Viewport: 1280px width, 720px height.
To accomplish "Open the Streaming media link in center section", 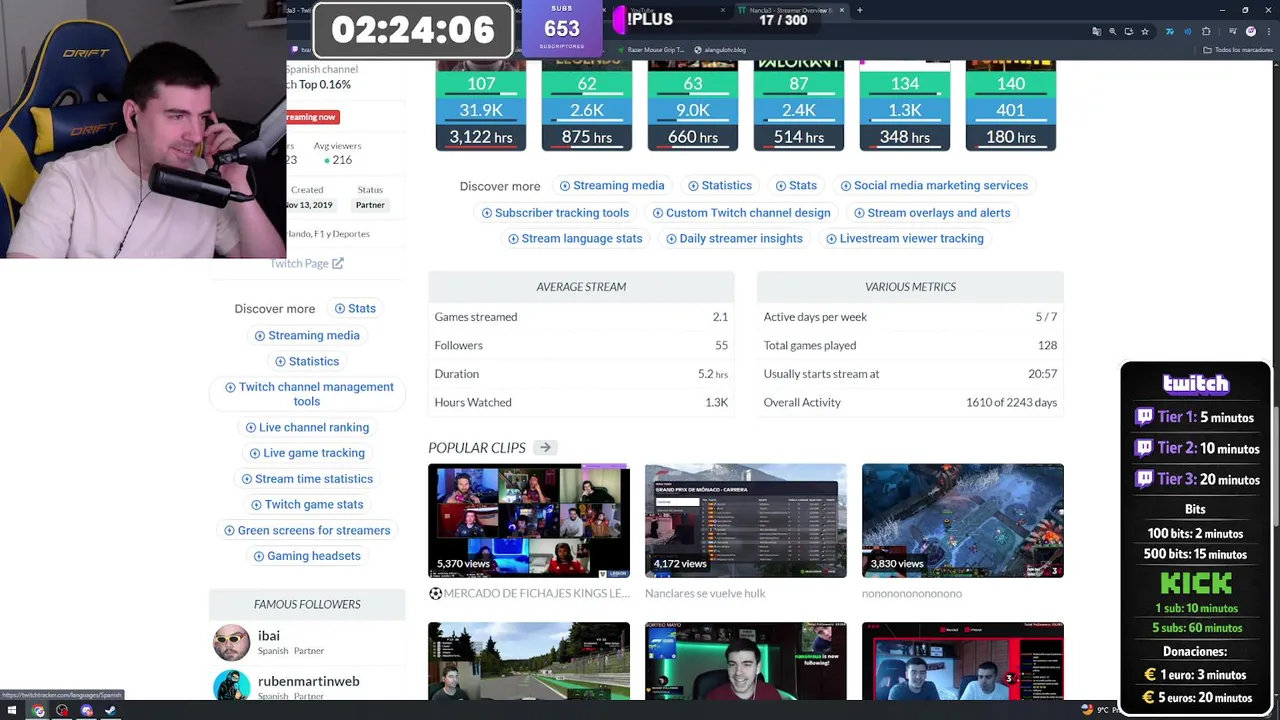I will click(612, 185).
